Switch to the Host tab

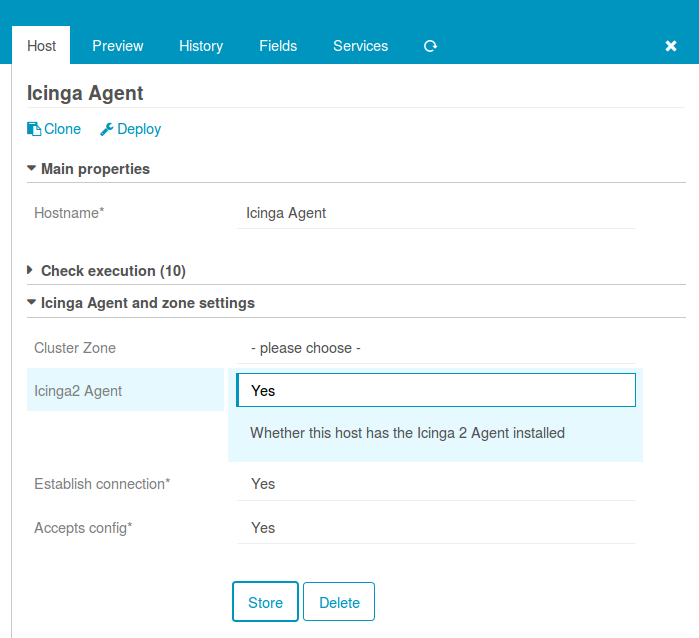point(41,45)
